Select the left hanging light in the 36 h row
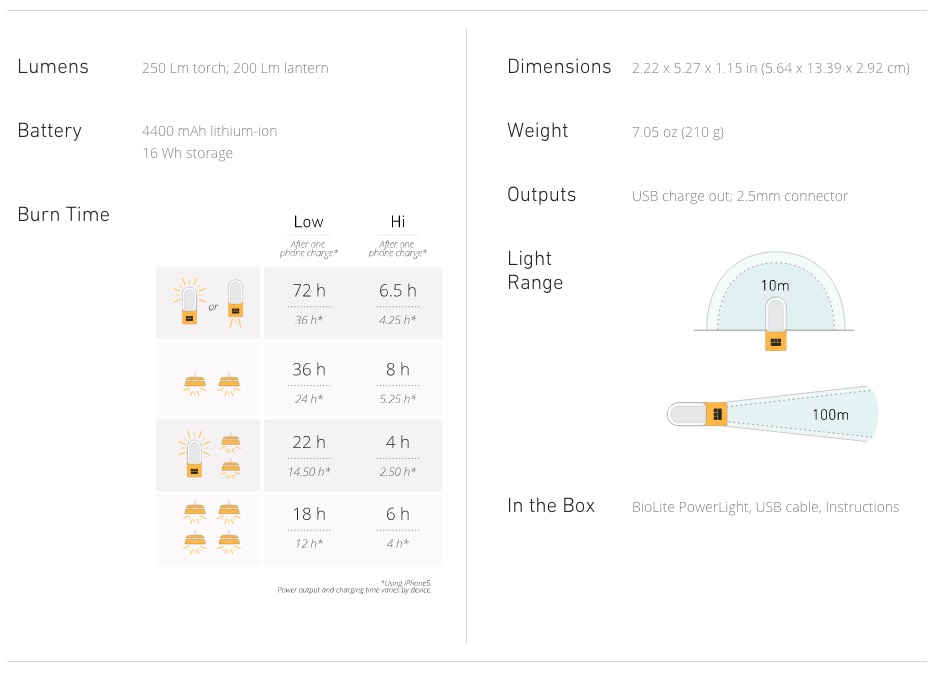This screenshot has width=936, height=673. pyautogui.click(x=194, y=384)
